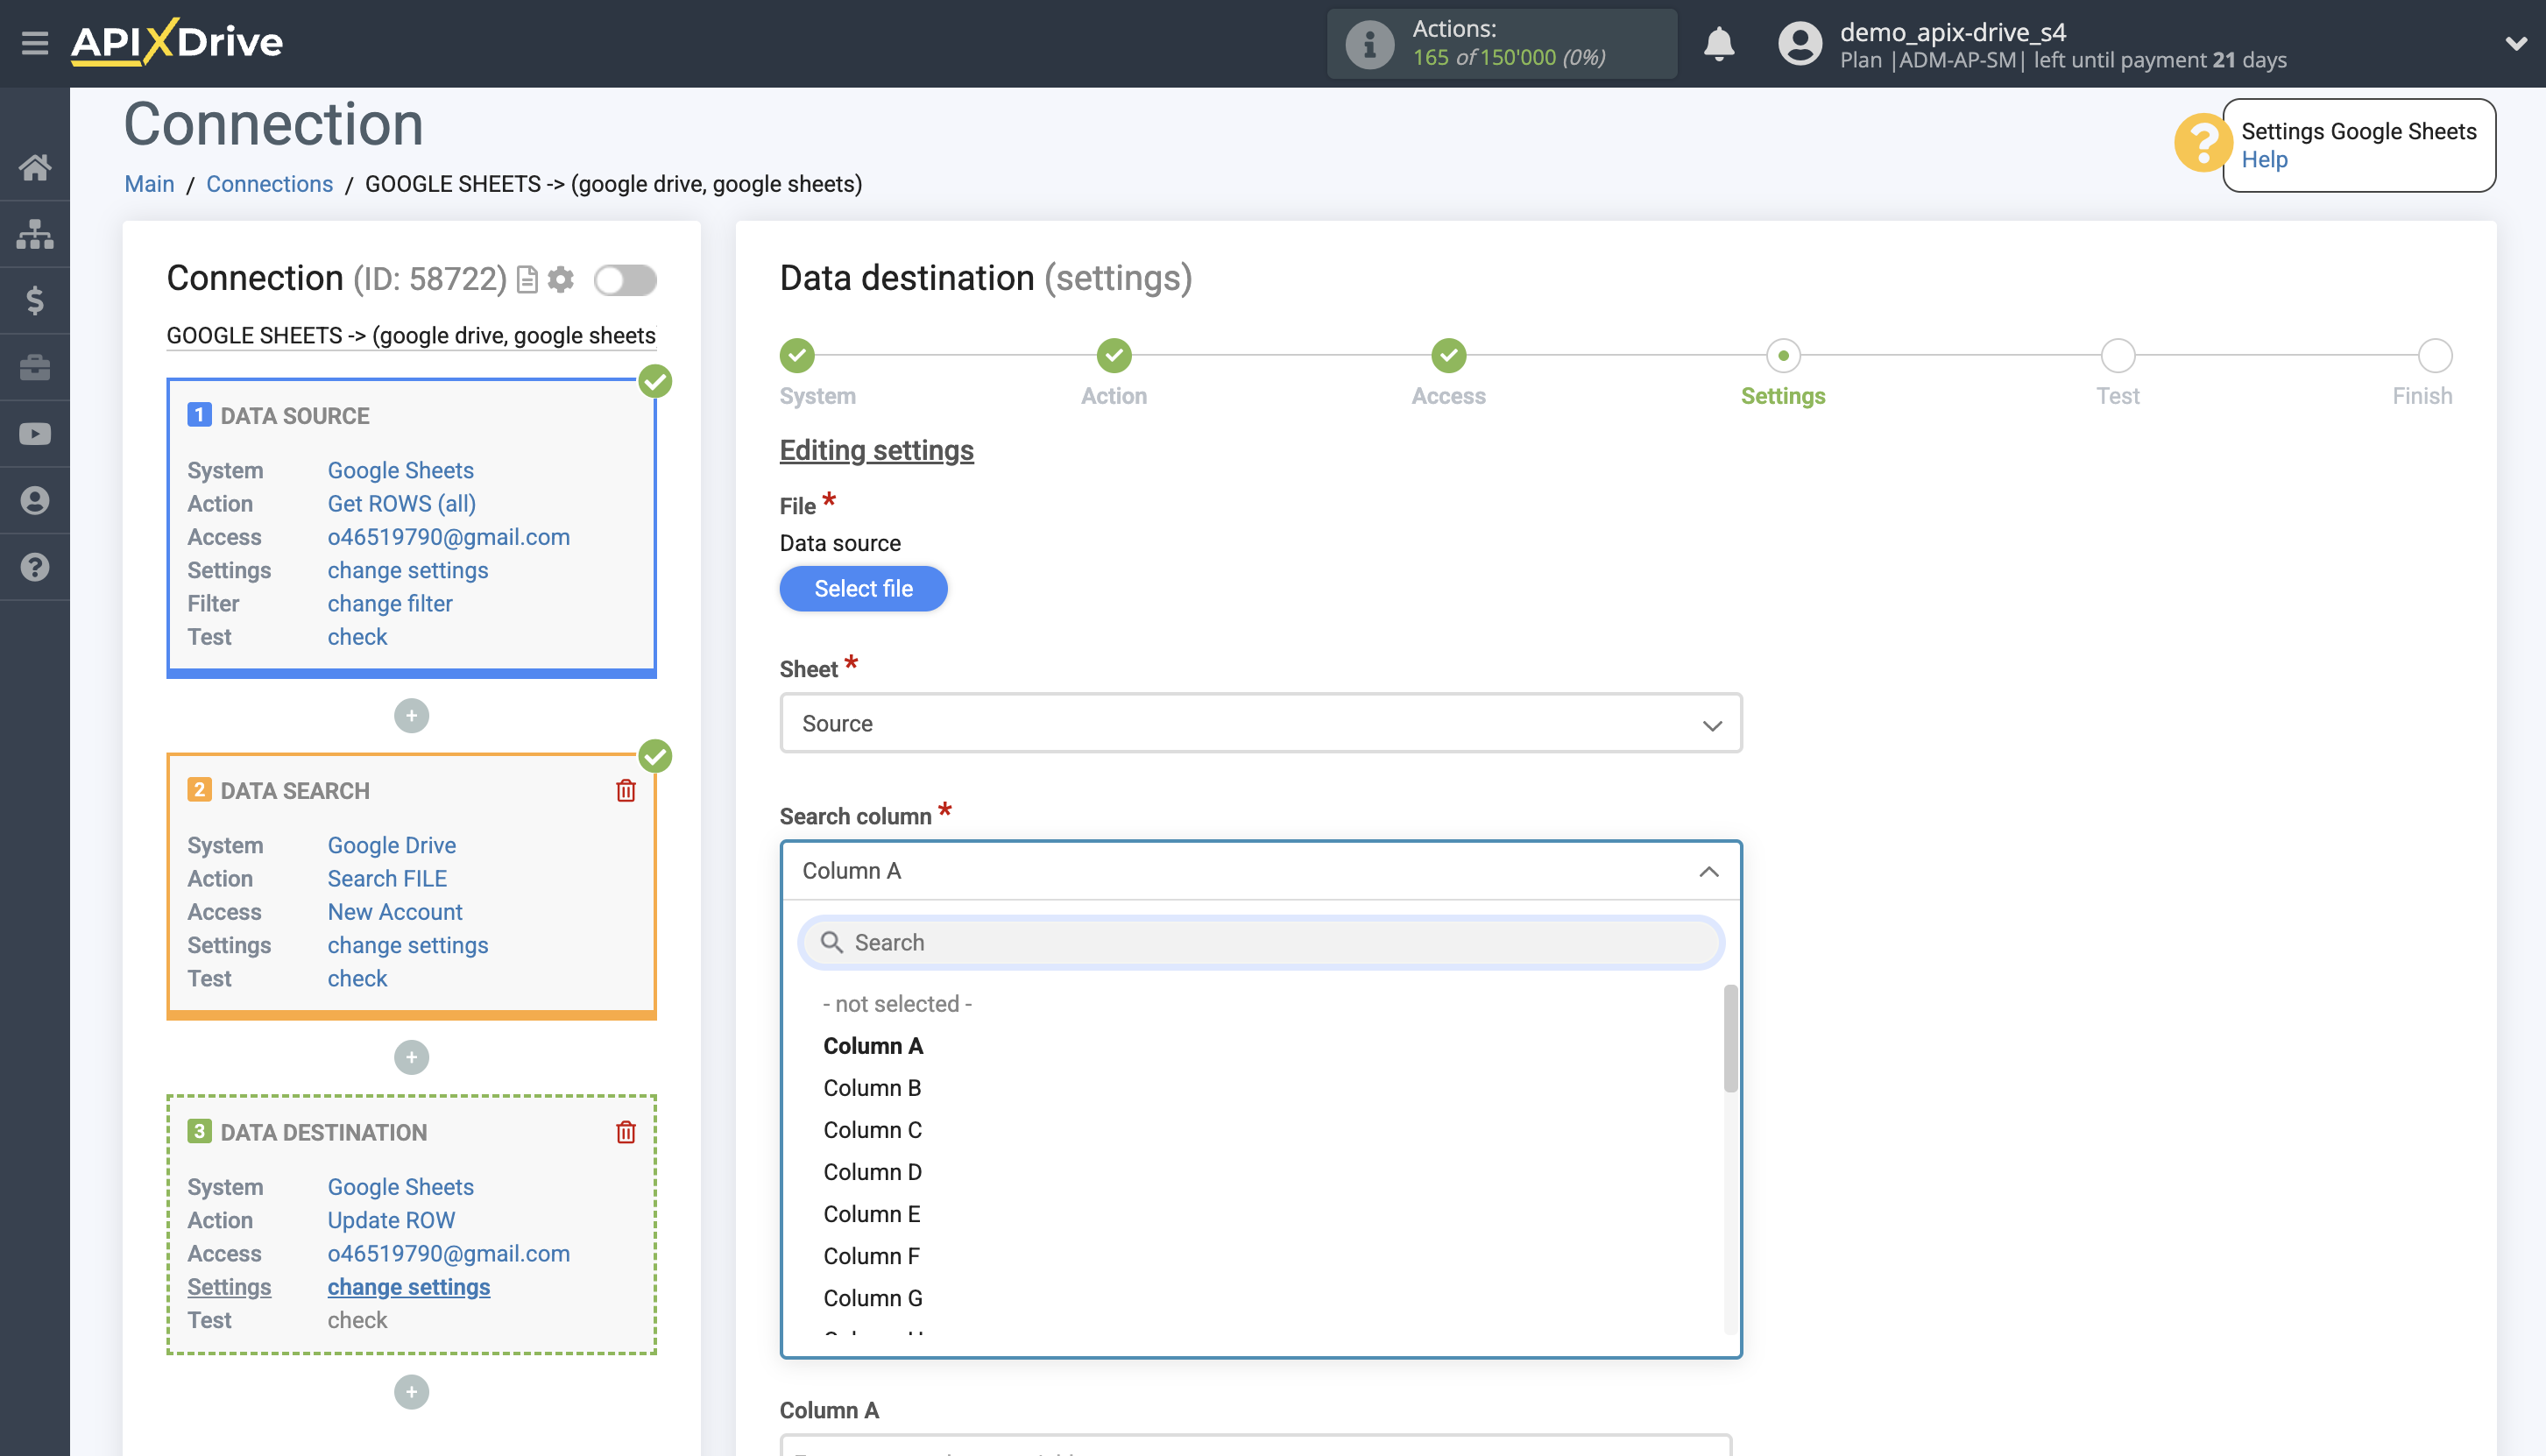Image resolution: width=2546 pixels, height=1456 pixels.
Task: Open the YouTube video sidebar icon
Action: [x=35, y=434]
